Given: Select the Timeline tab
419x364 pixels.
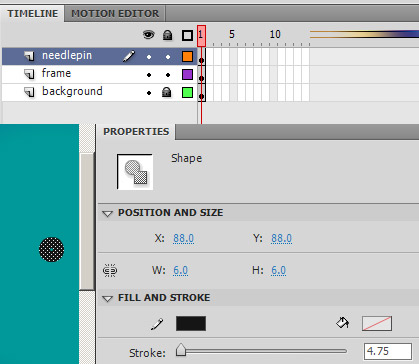Looking at the screenshot, I should click(33, 14).
